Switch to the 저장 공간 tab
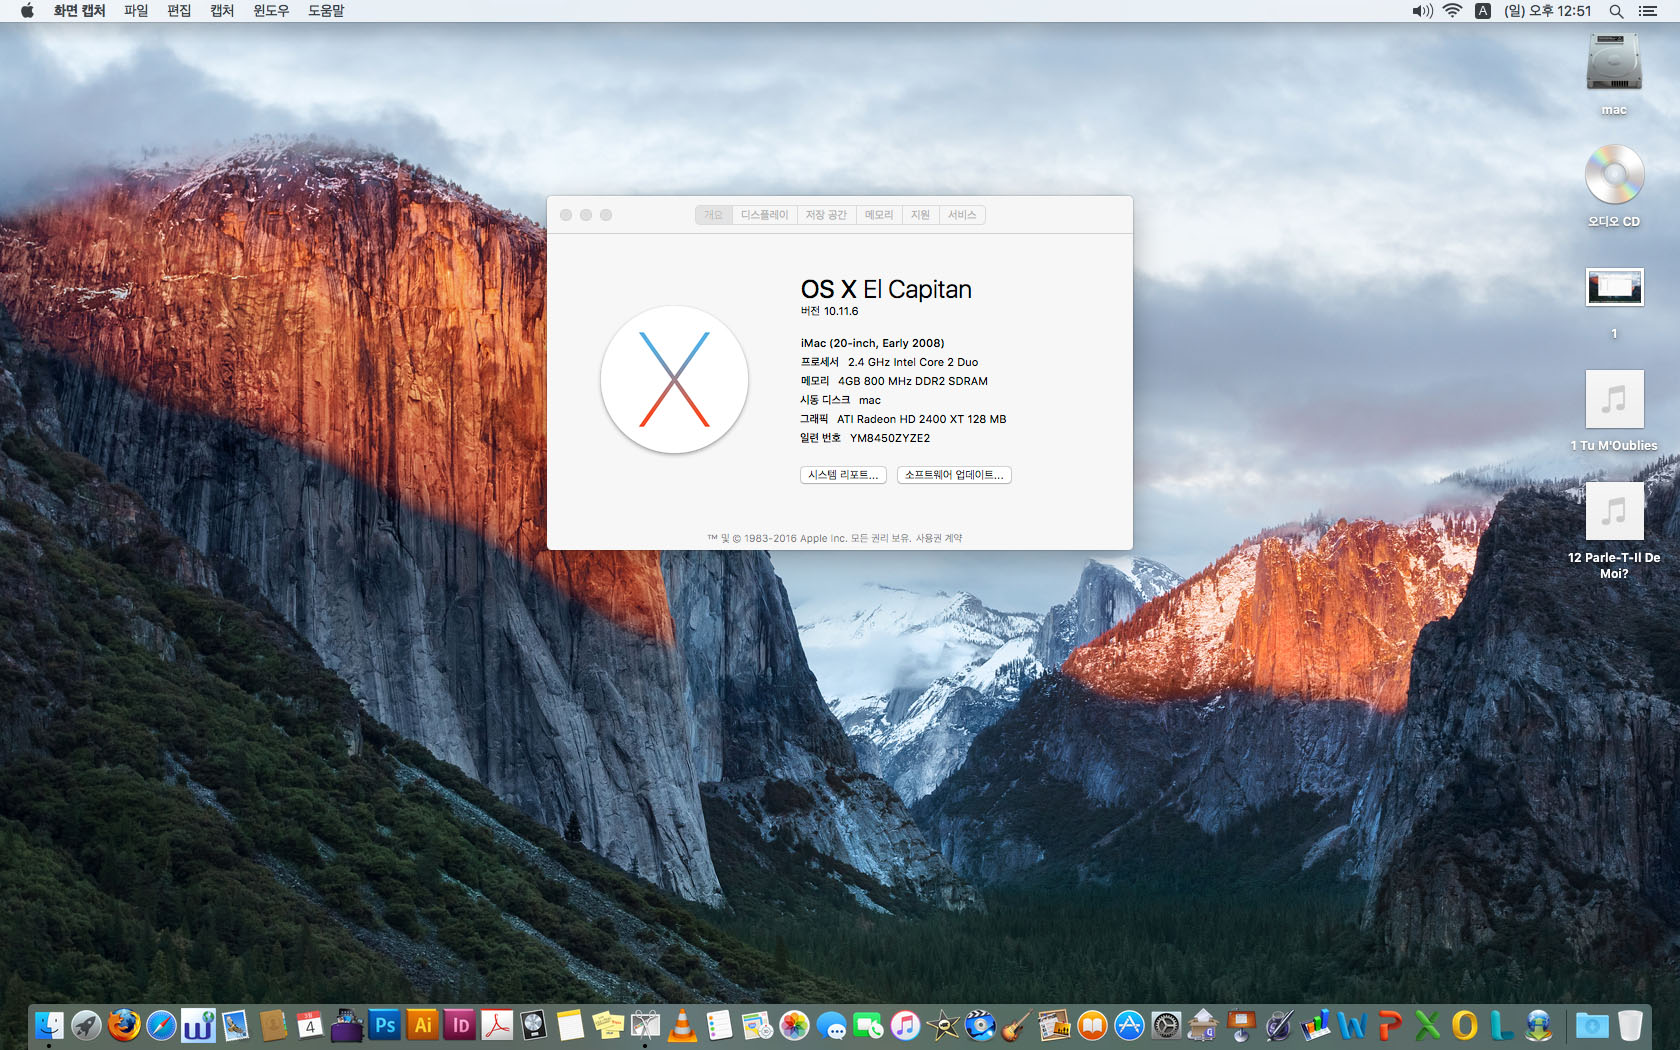Image resolution: width=1680 pixels, height=1050 pixels. [826, 215]
